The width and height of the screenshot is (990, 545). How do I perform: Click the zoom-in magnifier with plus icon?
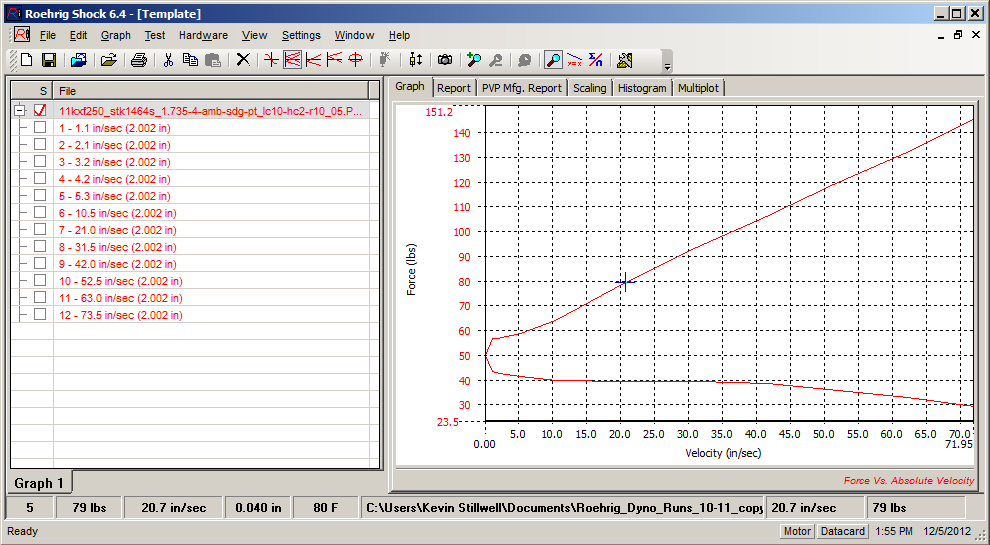coord(474,60)
